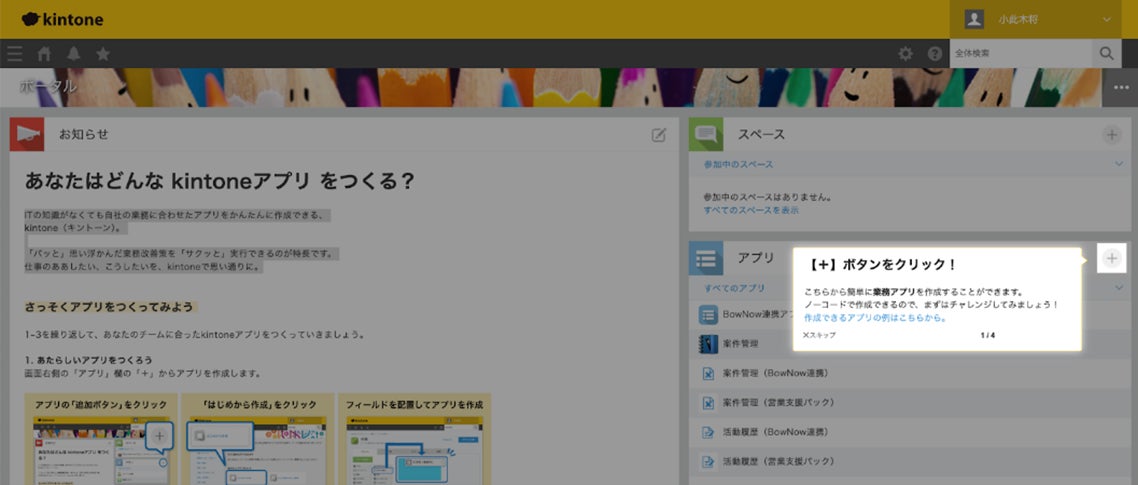Click the BowNow連携 app icon
The image size is (1138, 485).
(x=708, y=314)
